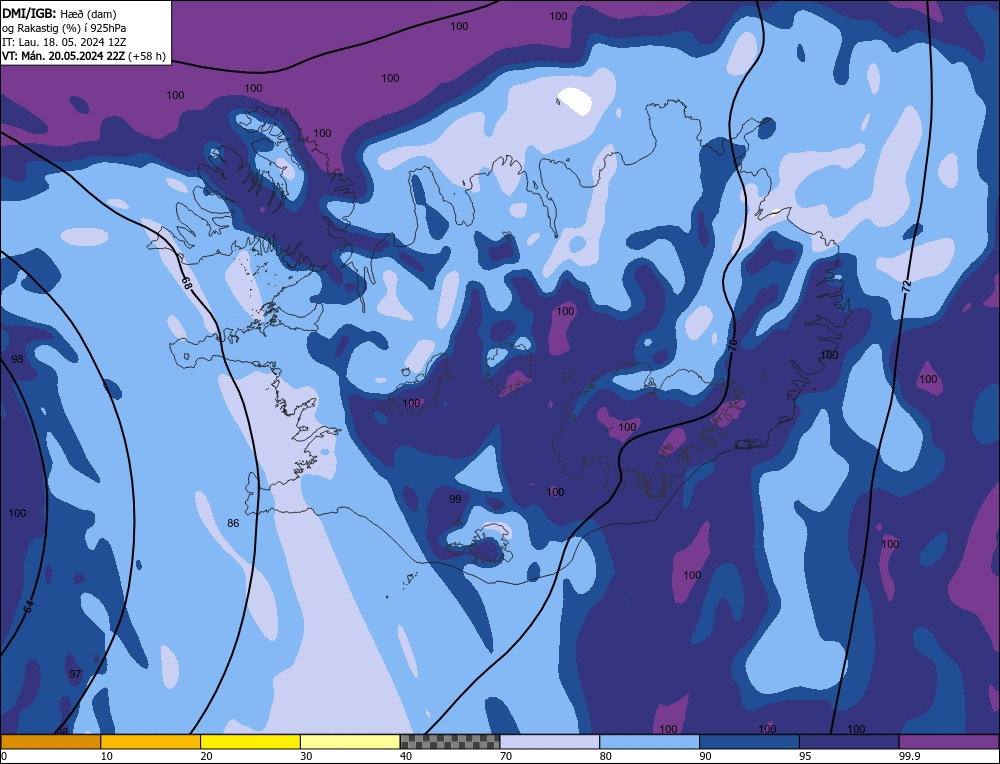This screenshot has width=1000, height=764.
Task: Click the contour label '70'
Action: [733, 346]
